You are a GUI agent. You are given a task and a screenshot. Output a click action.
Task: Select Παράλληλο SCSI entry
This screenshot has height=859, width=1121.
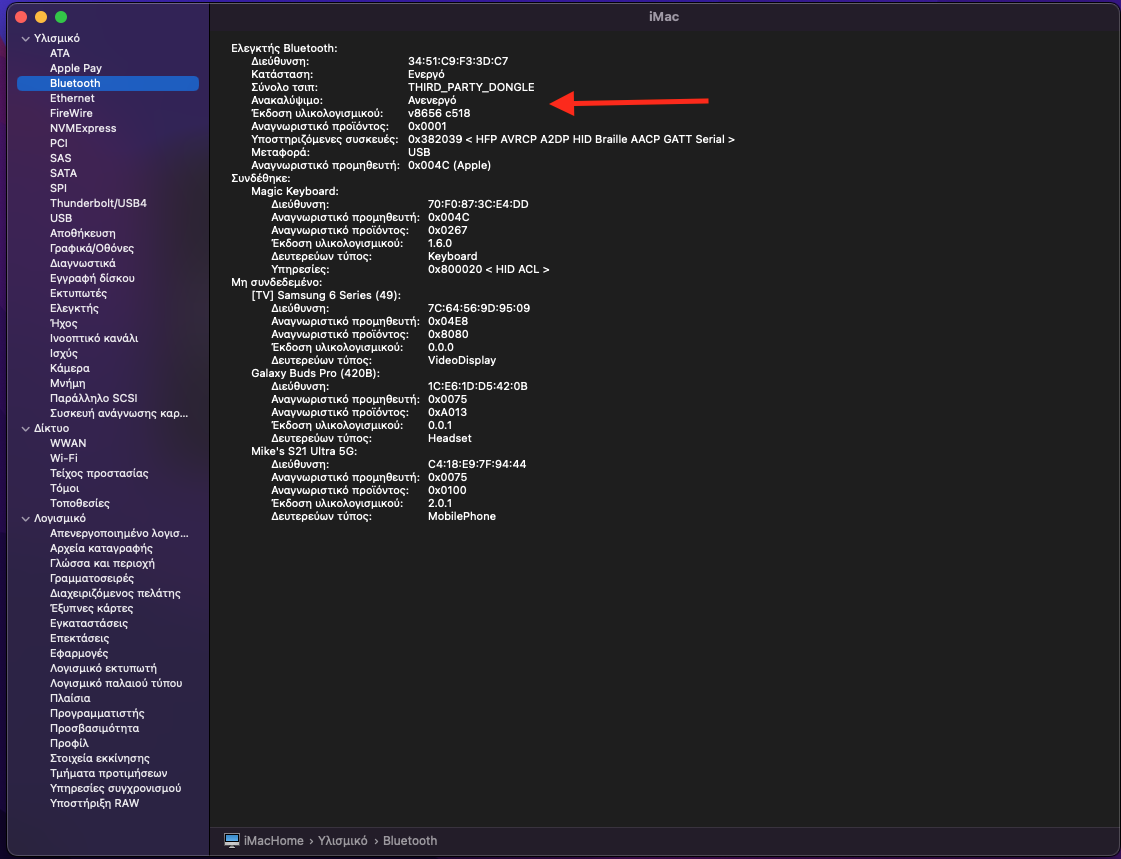click(94, 399)
